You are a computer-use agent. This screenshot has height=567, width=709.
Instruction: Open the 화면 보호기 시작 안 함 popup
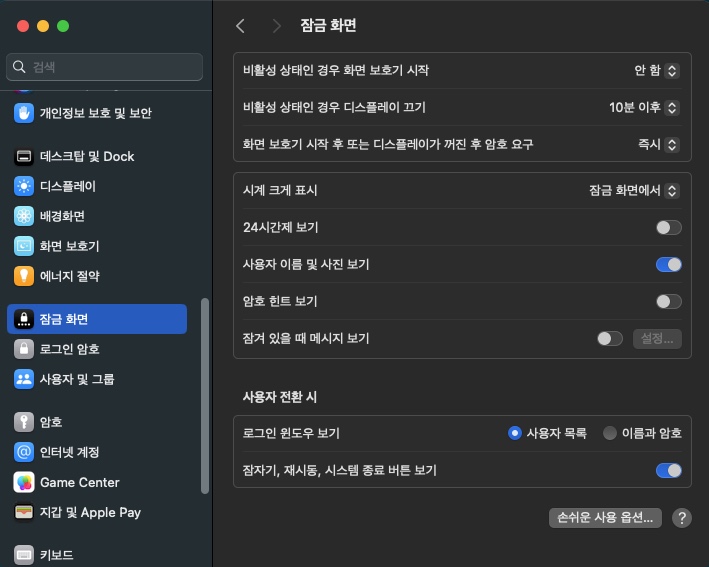[x=656, y=71]
